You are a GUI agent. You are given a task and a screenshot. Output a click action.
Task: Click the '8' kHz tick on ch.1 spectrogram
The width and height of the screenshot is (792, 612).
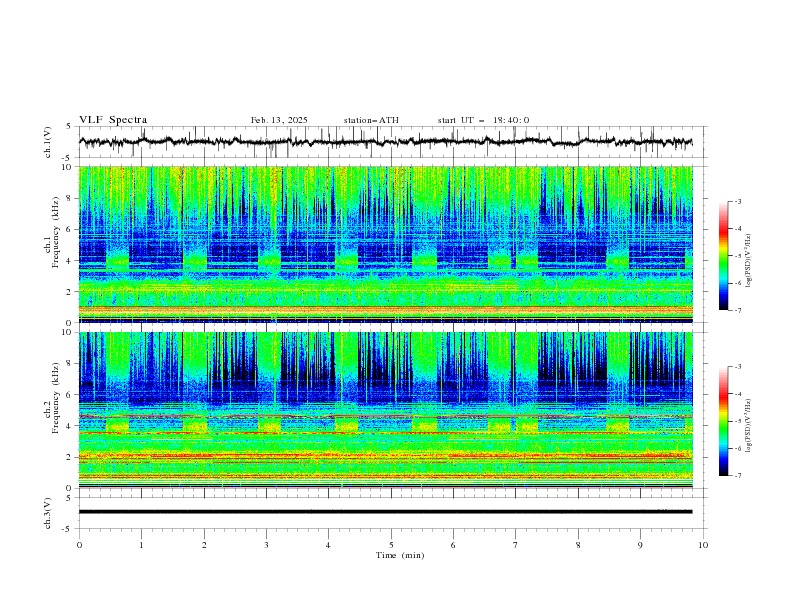(x=71, y=198)
